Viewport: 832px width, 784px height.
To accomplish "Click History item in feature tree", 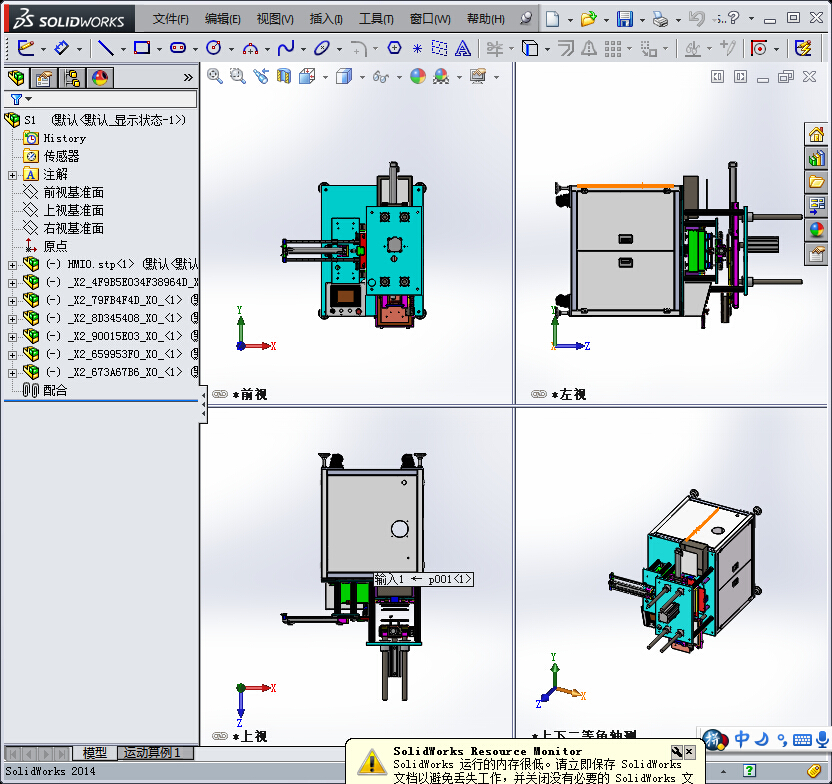I will [x=64, y=138].
